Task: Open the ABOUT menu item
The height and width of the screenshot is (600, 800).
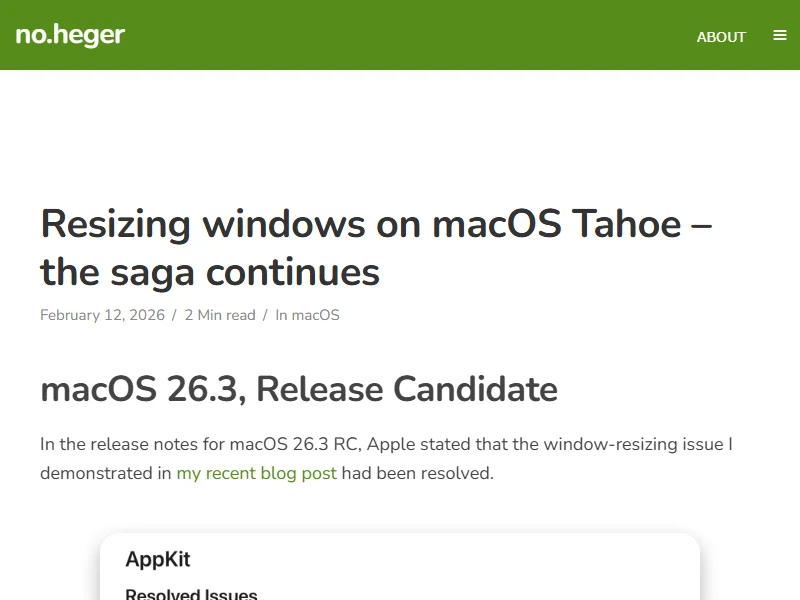Action: point(721,37)
